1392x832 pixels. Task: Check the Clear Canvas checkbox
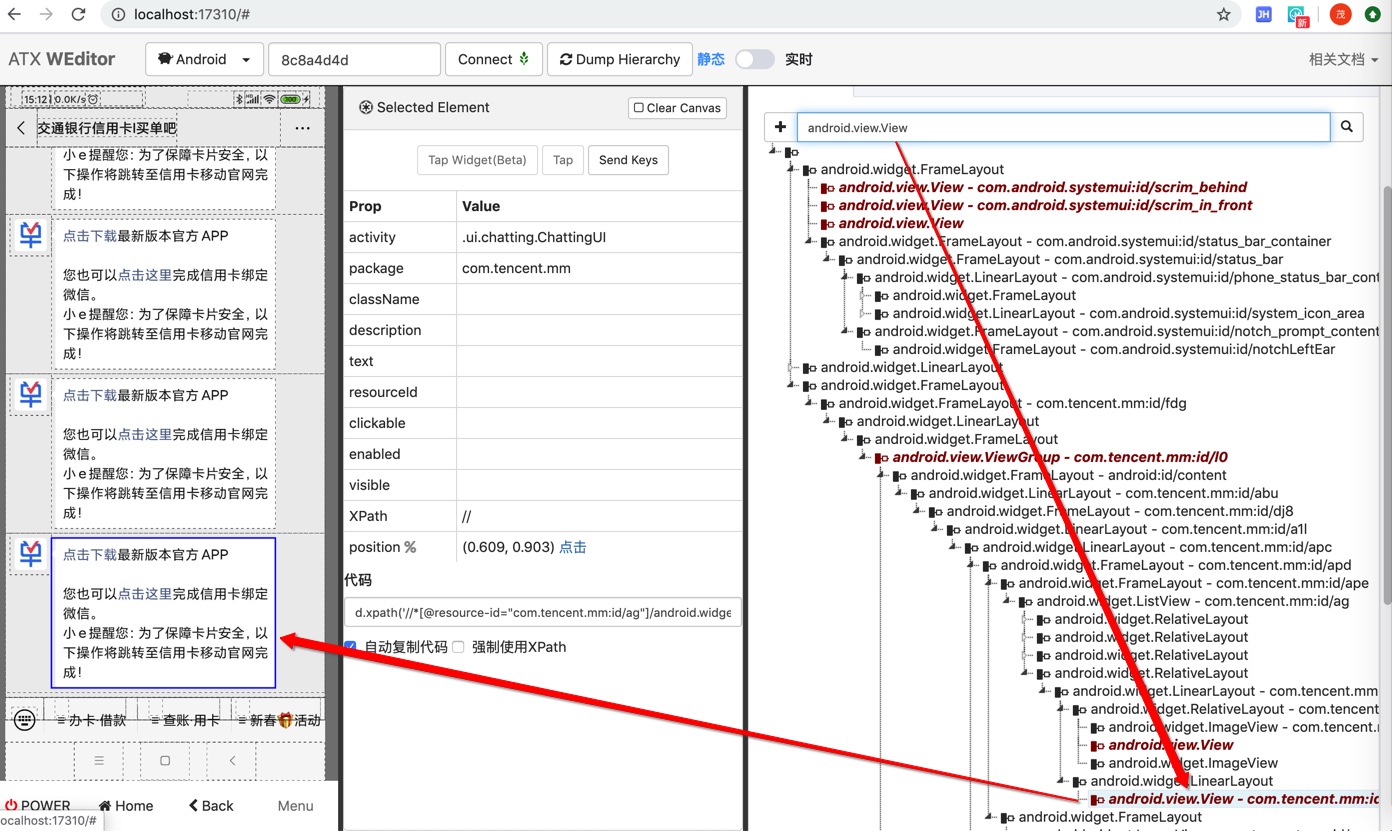(x=639, y=108)
